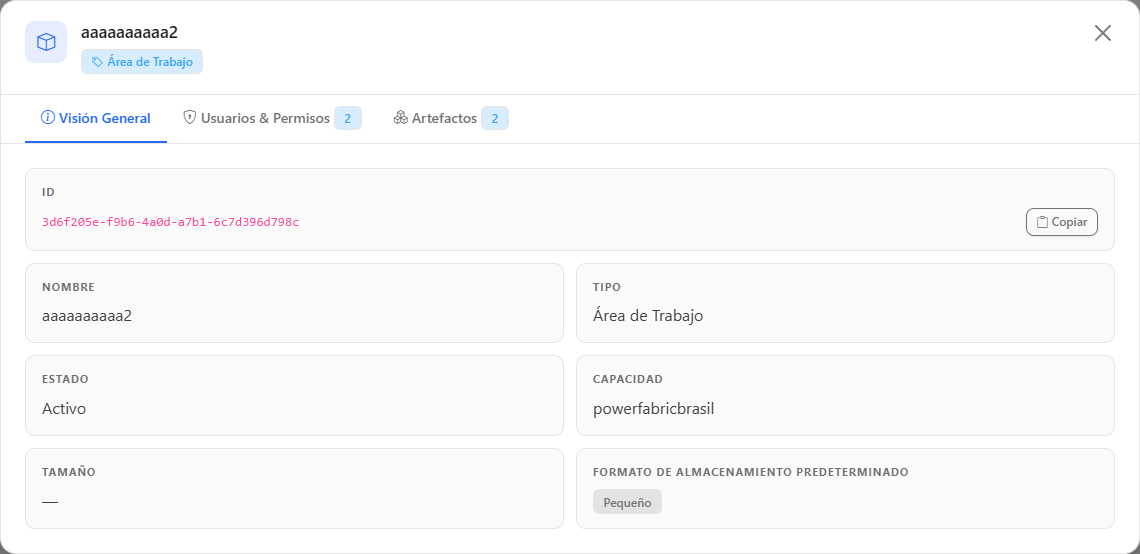Screen dimensions: 1140x554
Task: Click the info icon on Visión General
Action: click(x=48, y=118)
